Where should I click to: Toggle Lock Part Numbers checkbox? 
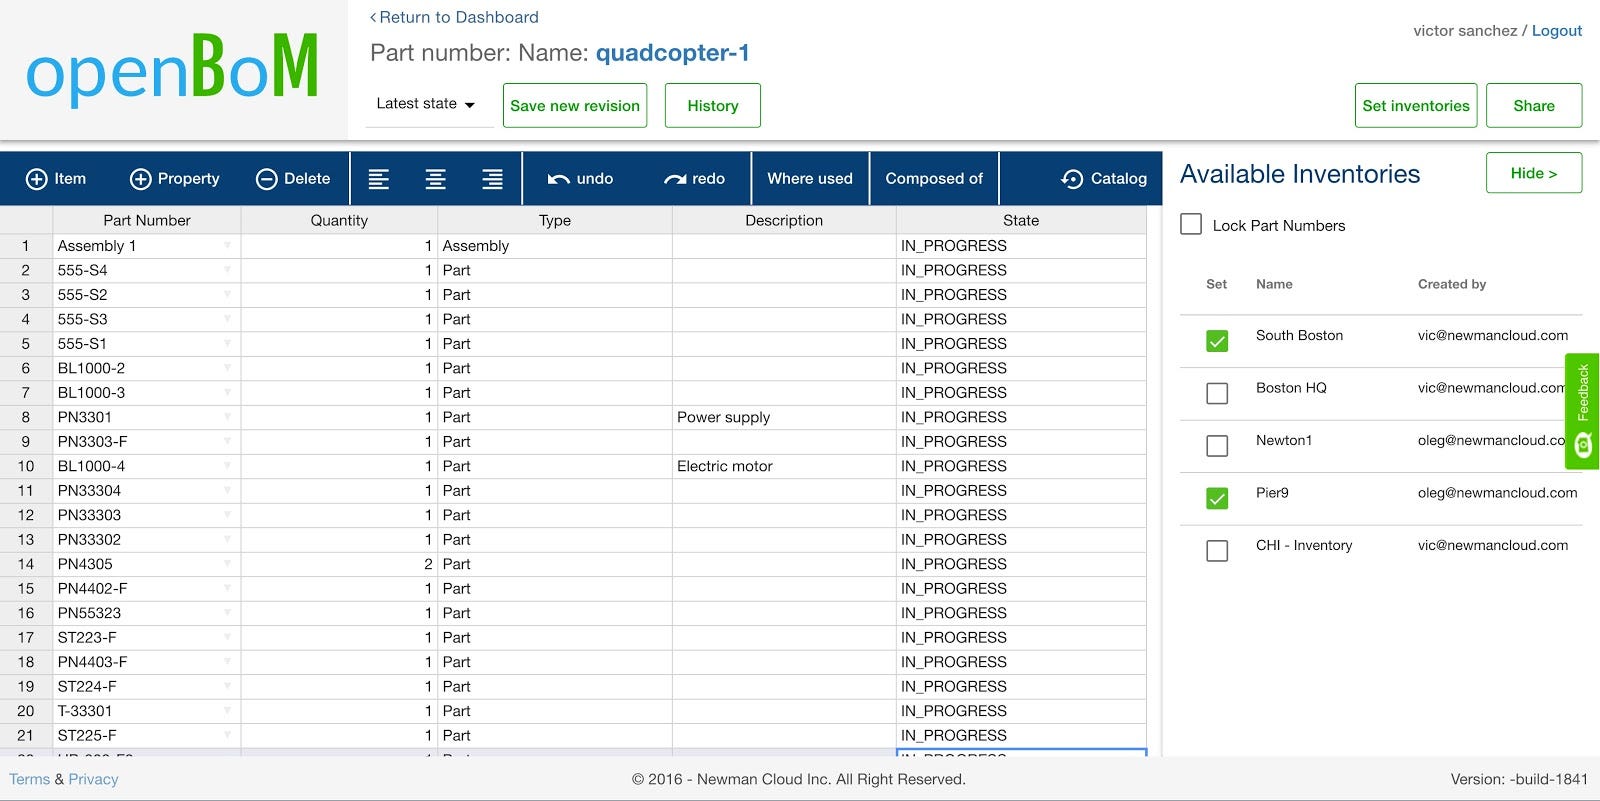1191,224
